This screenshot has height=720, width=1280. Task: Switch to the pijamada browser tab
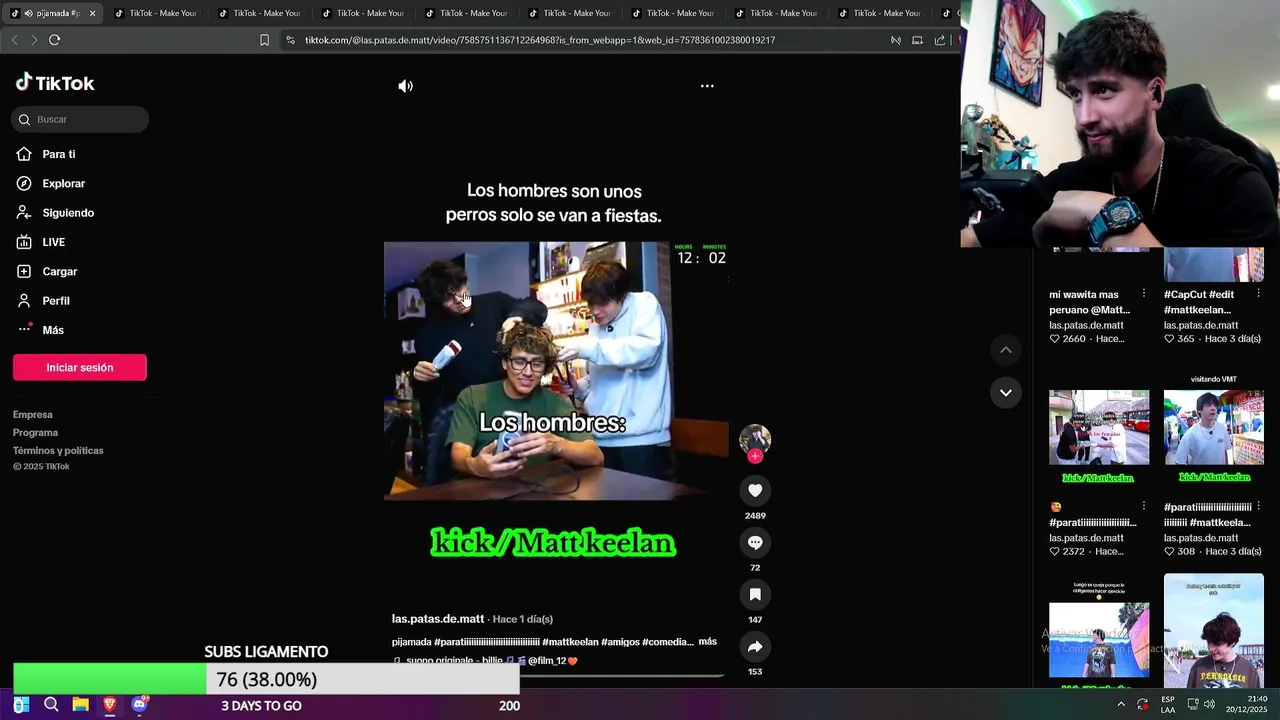coord(52,13)
